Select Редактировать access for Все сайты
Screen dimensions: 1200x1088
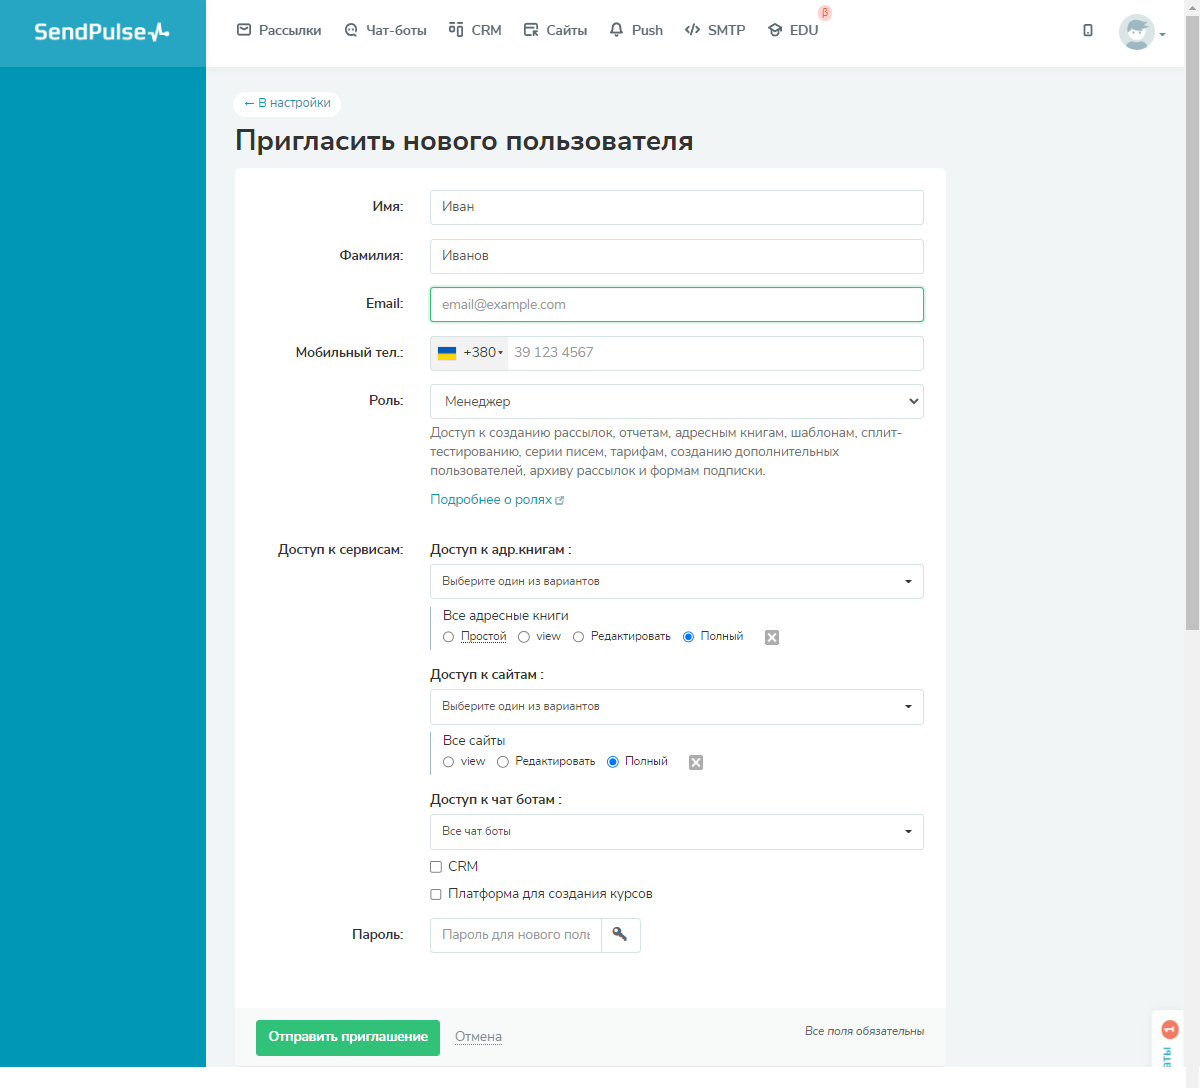click(503, 762)
